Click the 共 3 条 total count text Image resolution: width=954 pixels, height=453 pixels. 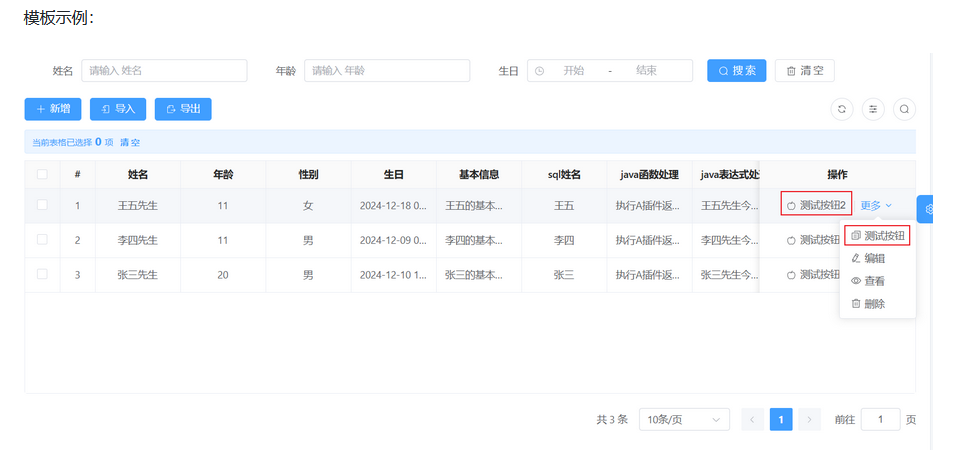tap(612, 420)
